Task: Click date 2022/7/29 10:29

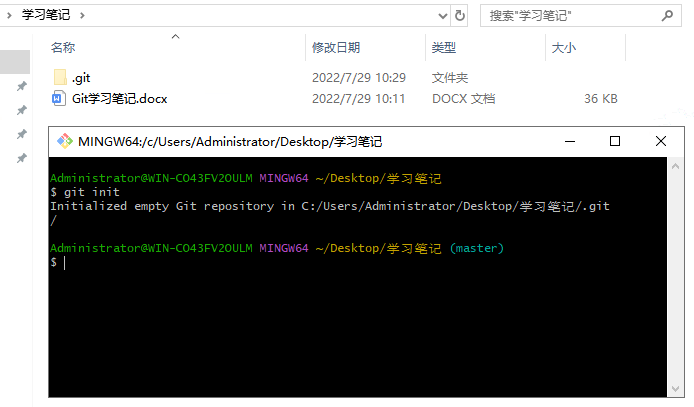Action: tap(359, 78)
